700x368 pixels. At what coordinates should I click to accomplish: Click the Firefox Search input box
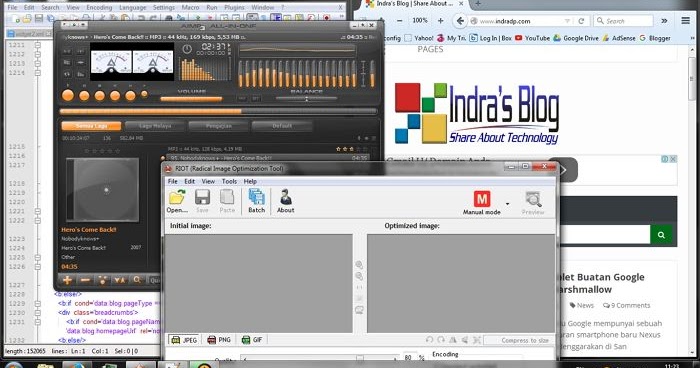coord(623,21)
